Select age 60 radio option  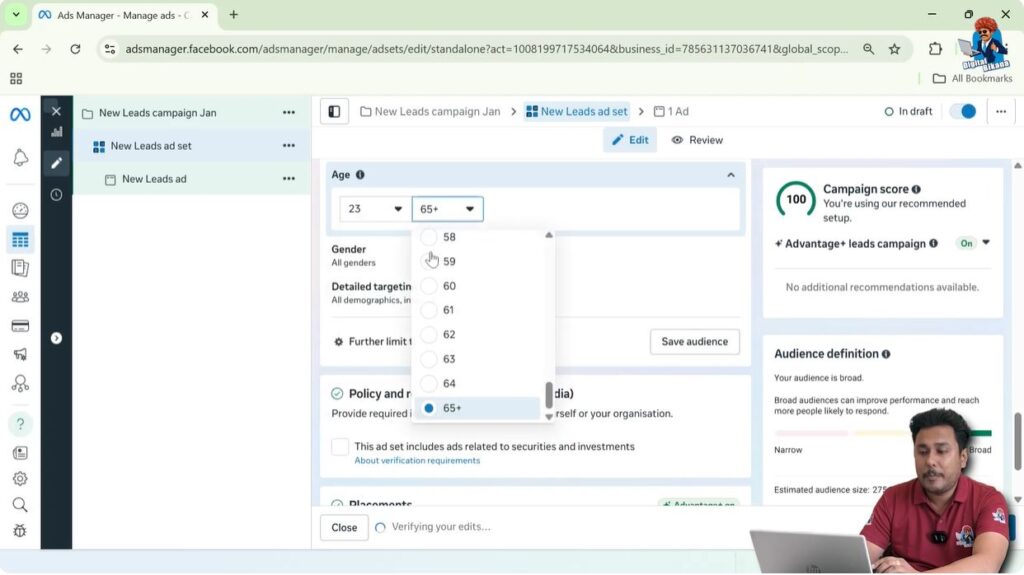tap(428, 286)
